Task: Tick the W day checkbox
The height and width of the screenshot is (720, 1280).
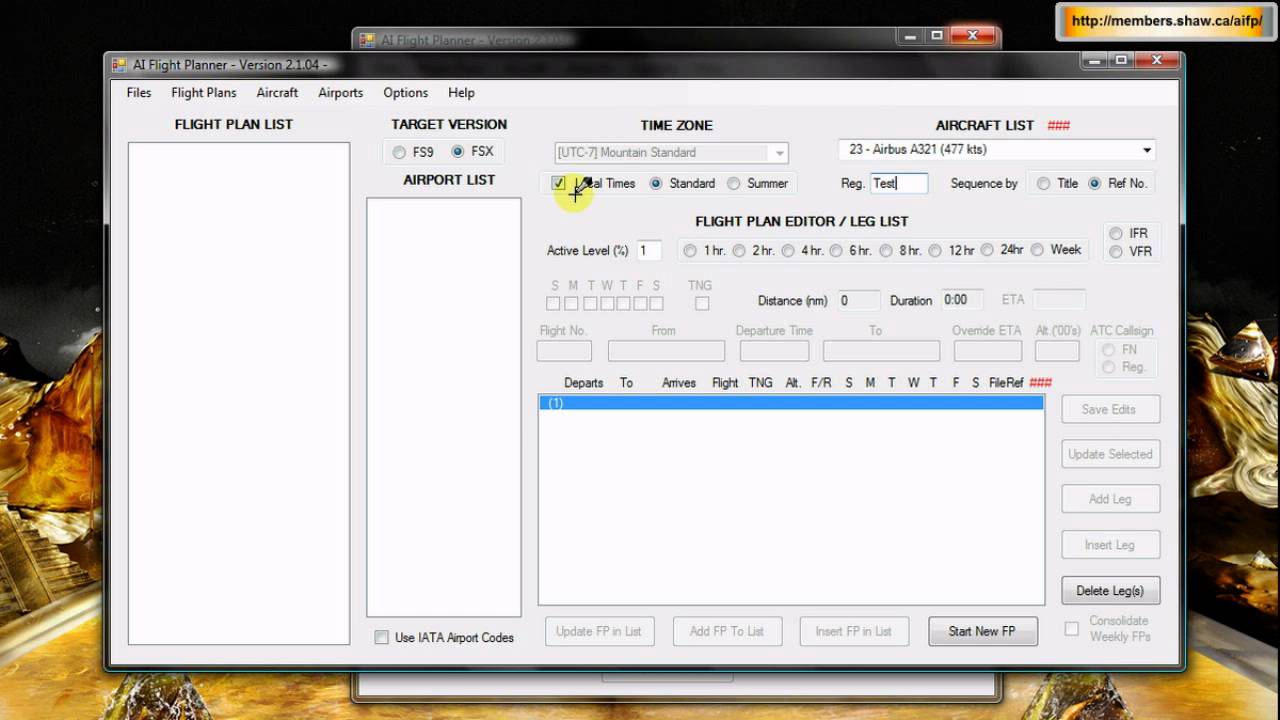Action: pyautogui.click(x=607, y=303)
